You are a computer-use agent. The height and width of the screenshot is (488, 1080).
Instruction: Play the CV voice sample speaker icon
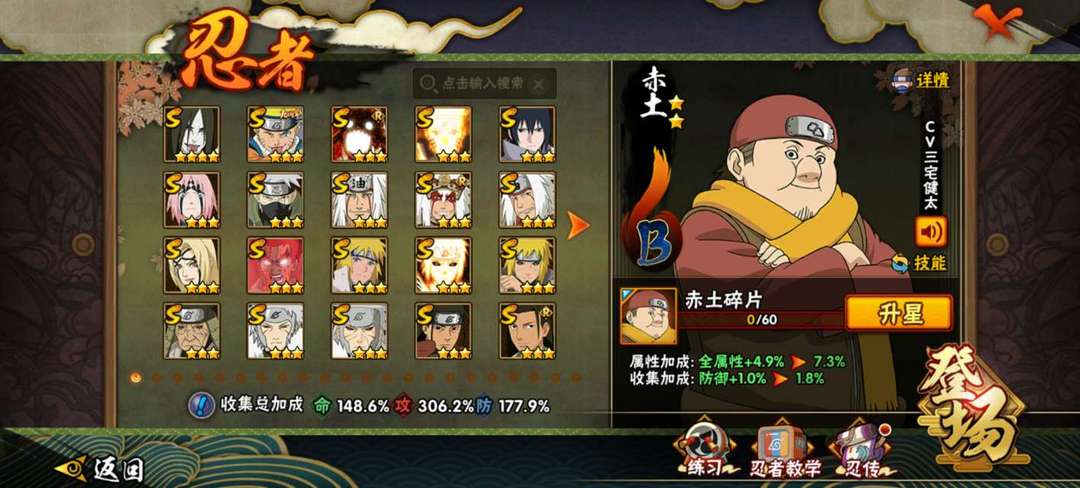point(931,231)
